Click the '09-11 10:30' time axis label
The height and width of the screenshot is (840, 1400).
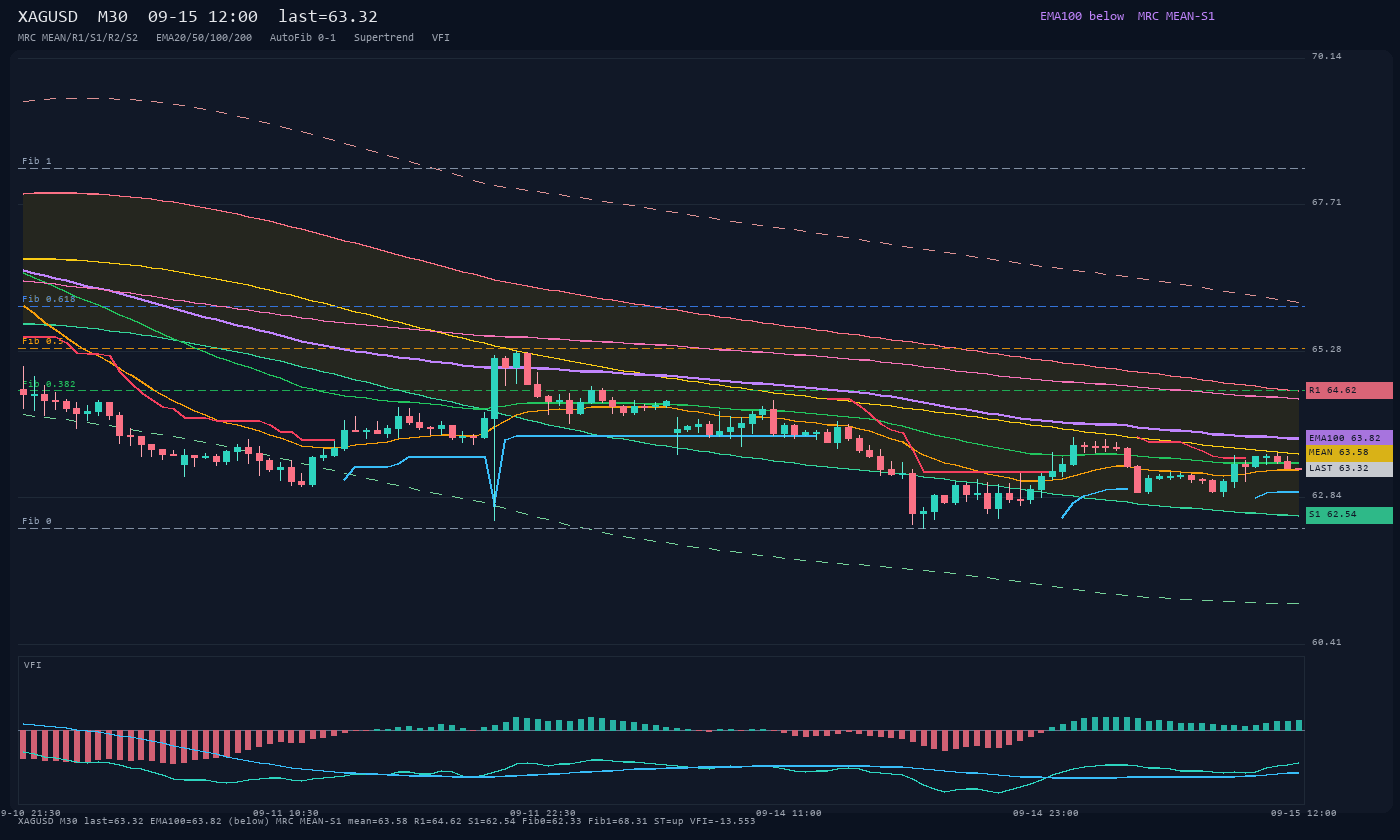(x=286, y=813)
